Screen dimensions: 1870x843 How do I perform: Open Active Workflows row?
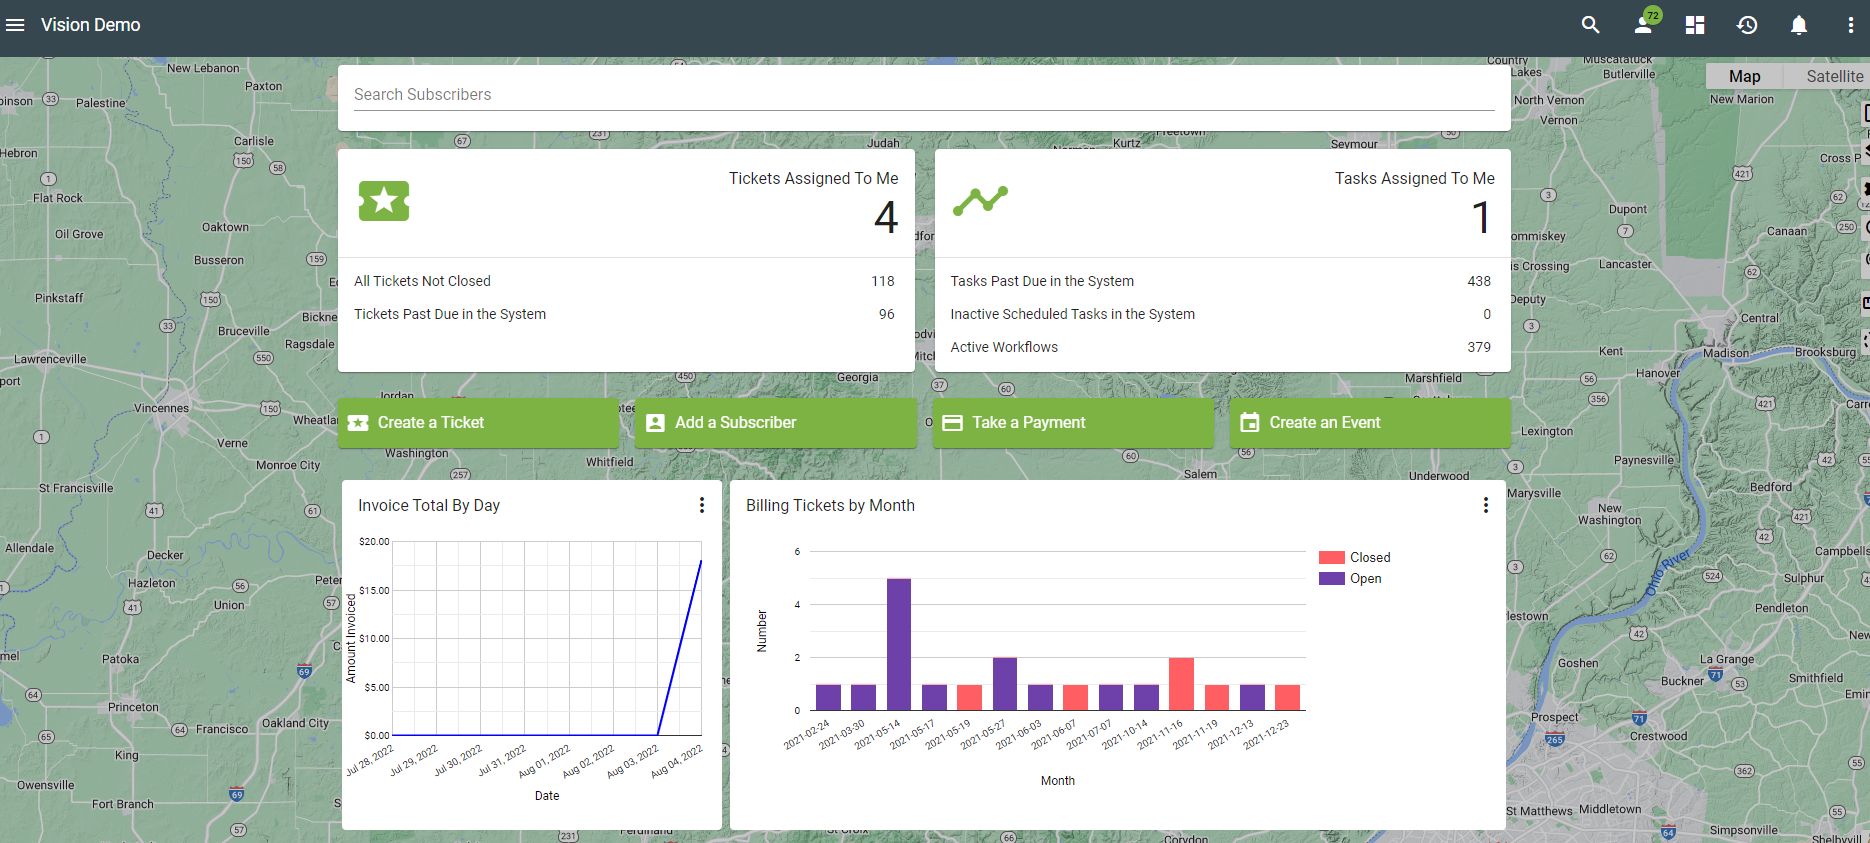click(x=1222, y=347)
